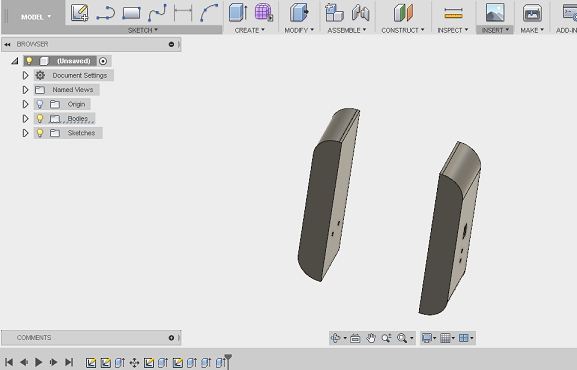This screenshot has width=577, height=370.
Task: Open Grid and Snaps settings icon
Action: (445, 338)
